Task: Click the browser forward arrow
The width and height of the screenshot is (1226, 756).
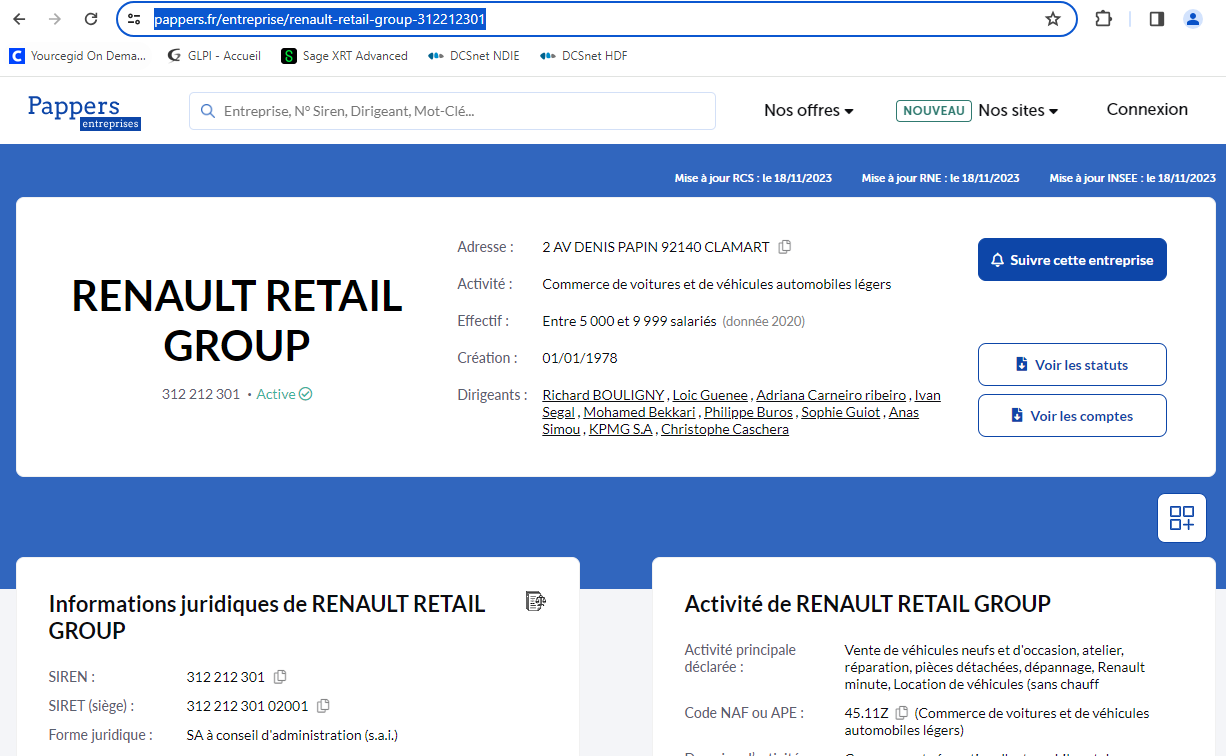Action: coord(56,19)
